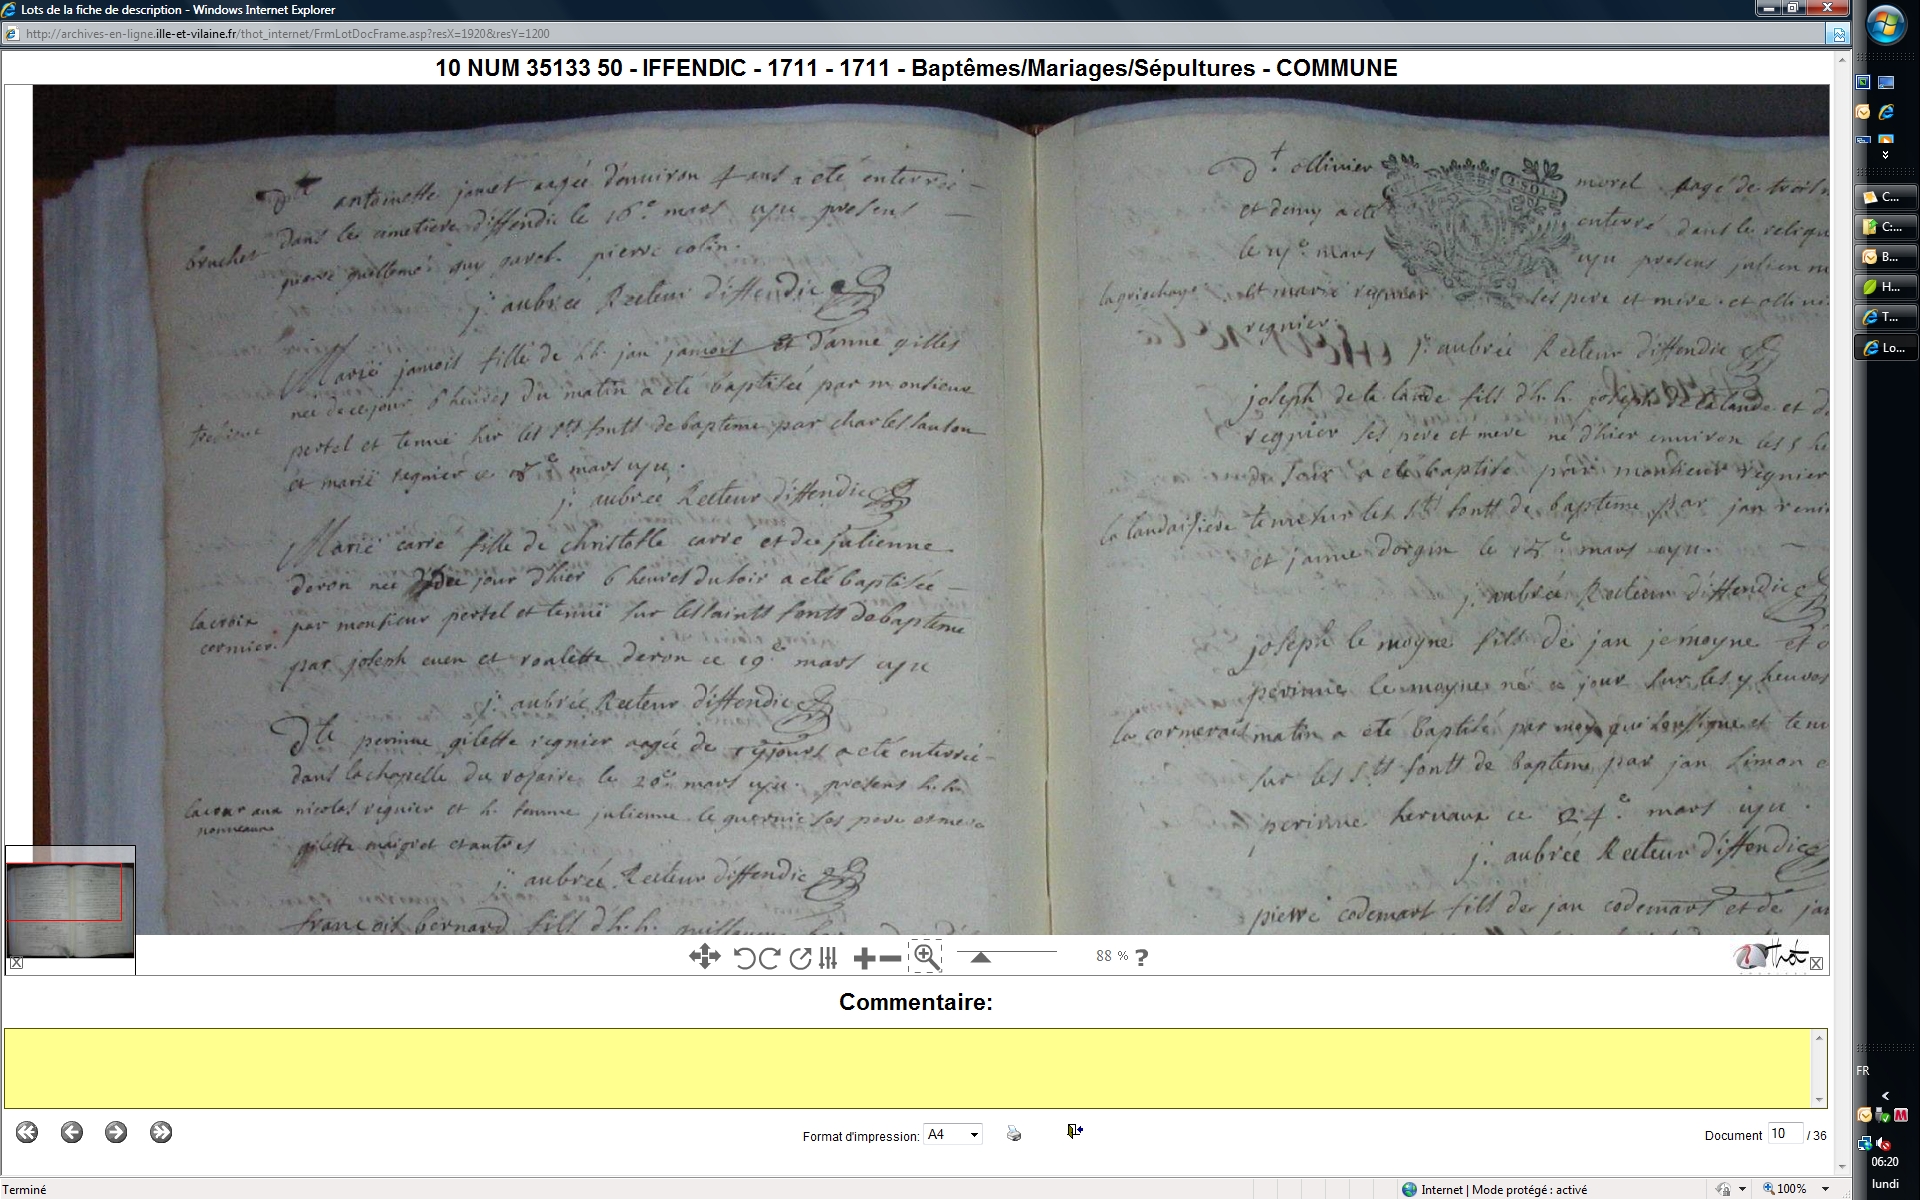
Task: Zoom in with the plus icon
Action: [864, 958]
